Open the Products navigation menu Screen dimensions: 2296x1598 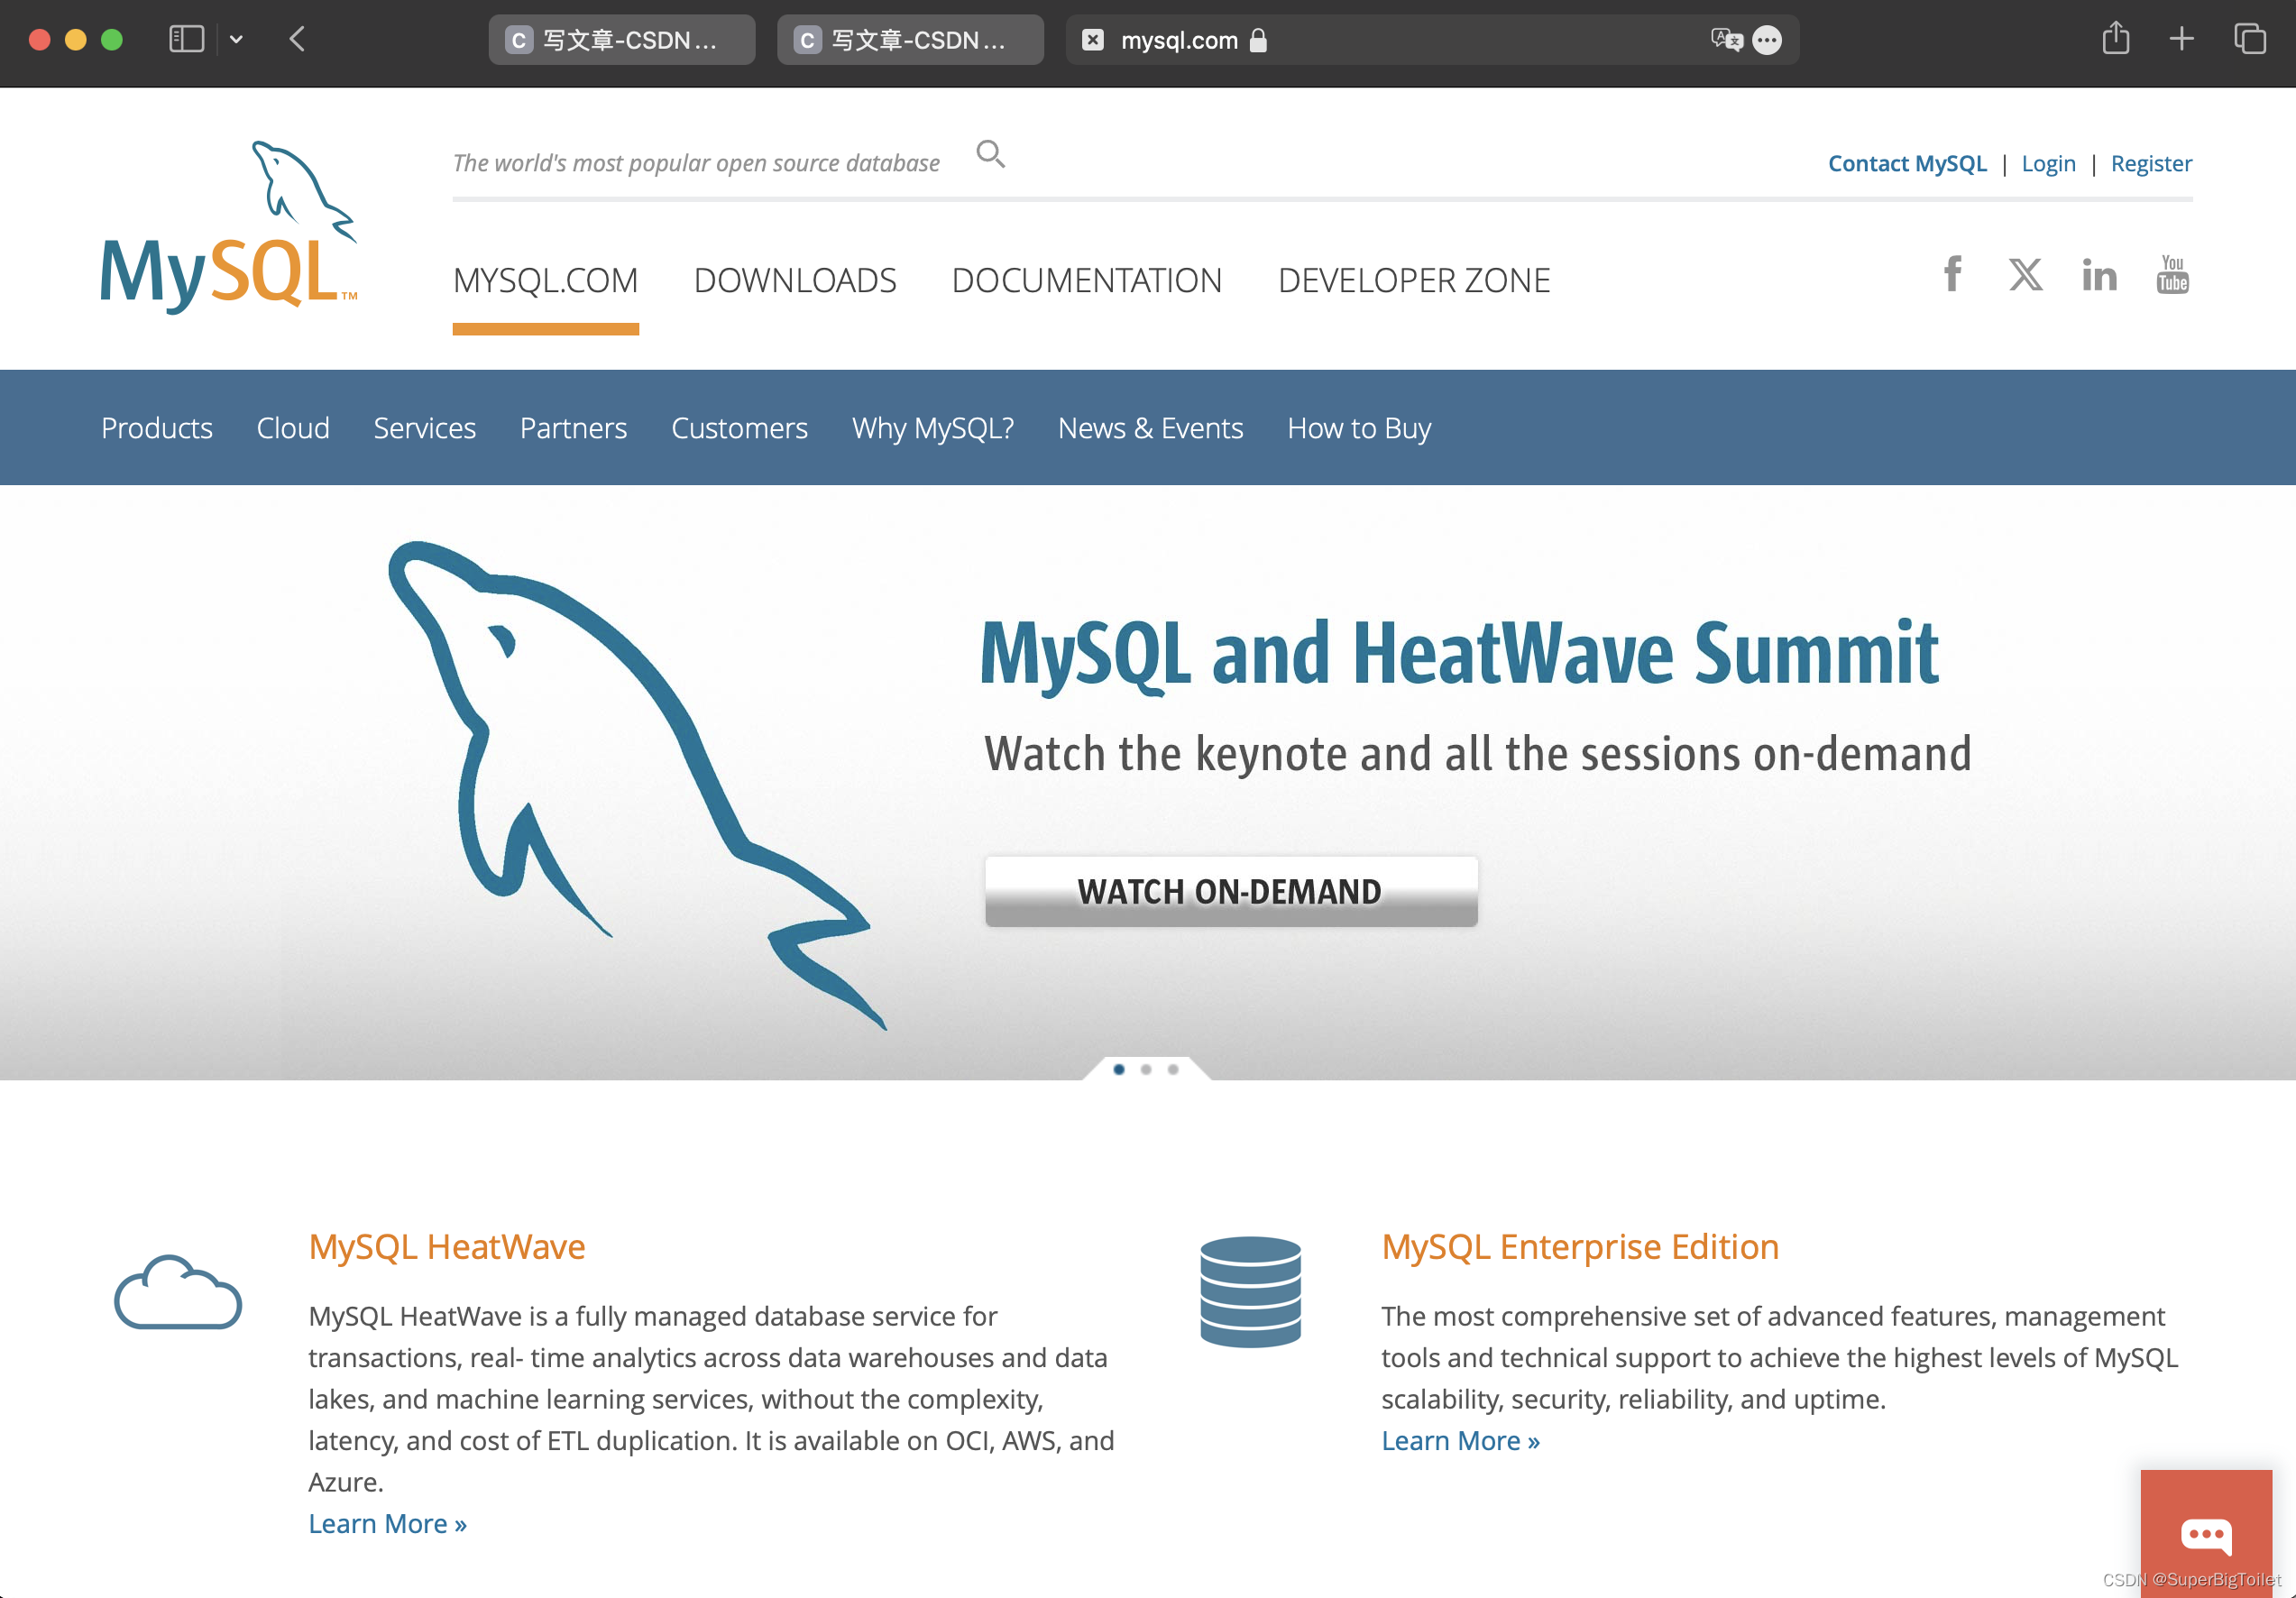click(156, 428)
